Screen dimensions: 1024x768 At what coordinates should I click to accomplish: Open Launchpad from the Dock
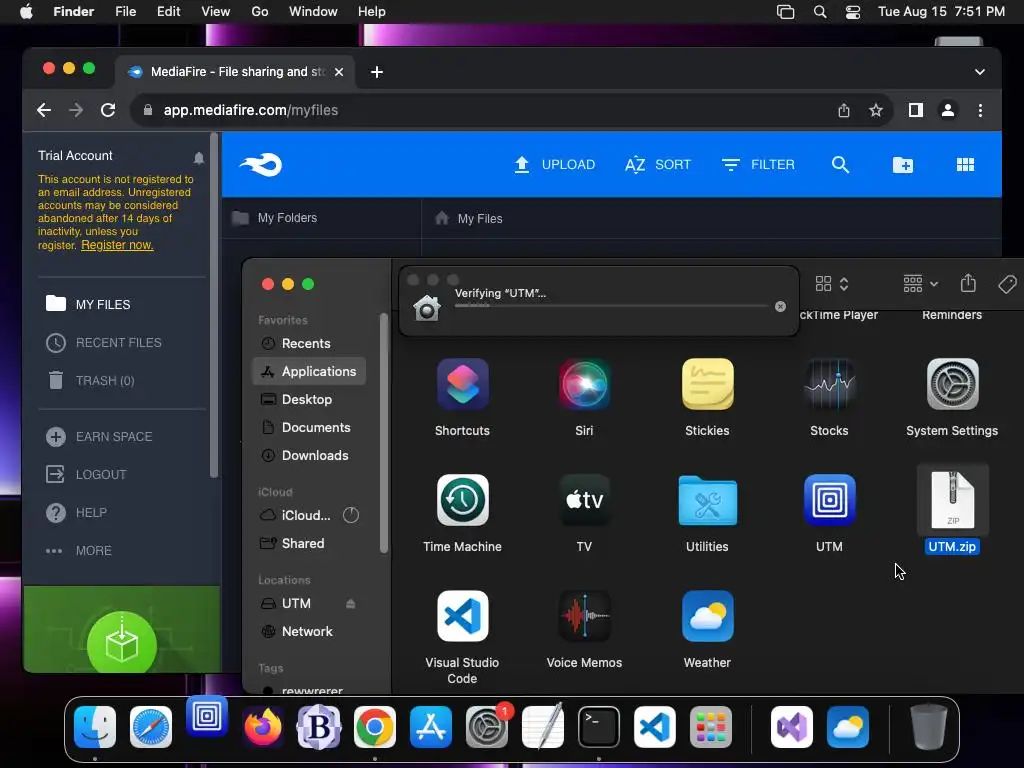pos(711,727)
